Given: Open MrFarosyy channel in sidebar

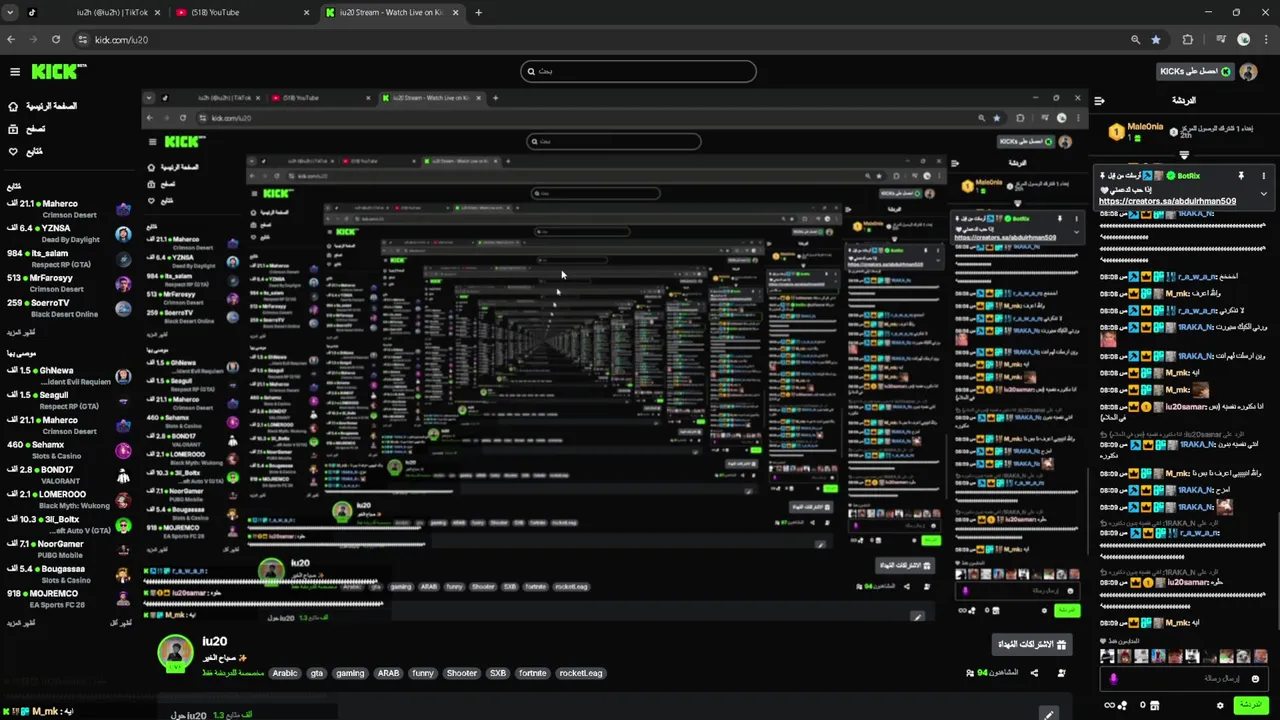Looking at the screenshot, I should coord(67,284).
